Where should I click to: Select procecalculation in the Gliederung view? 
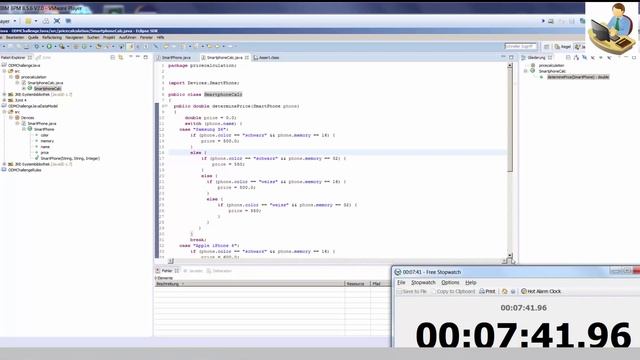point(551,65)
